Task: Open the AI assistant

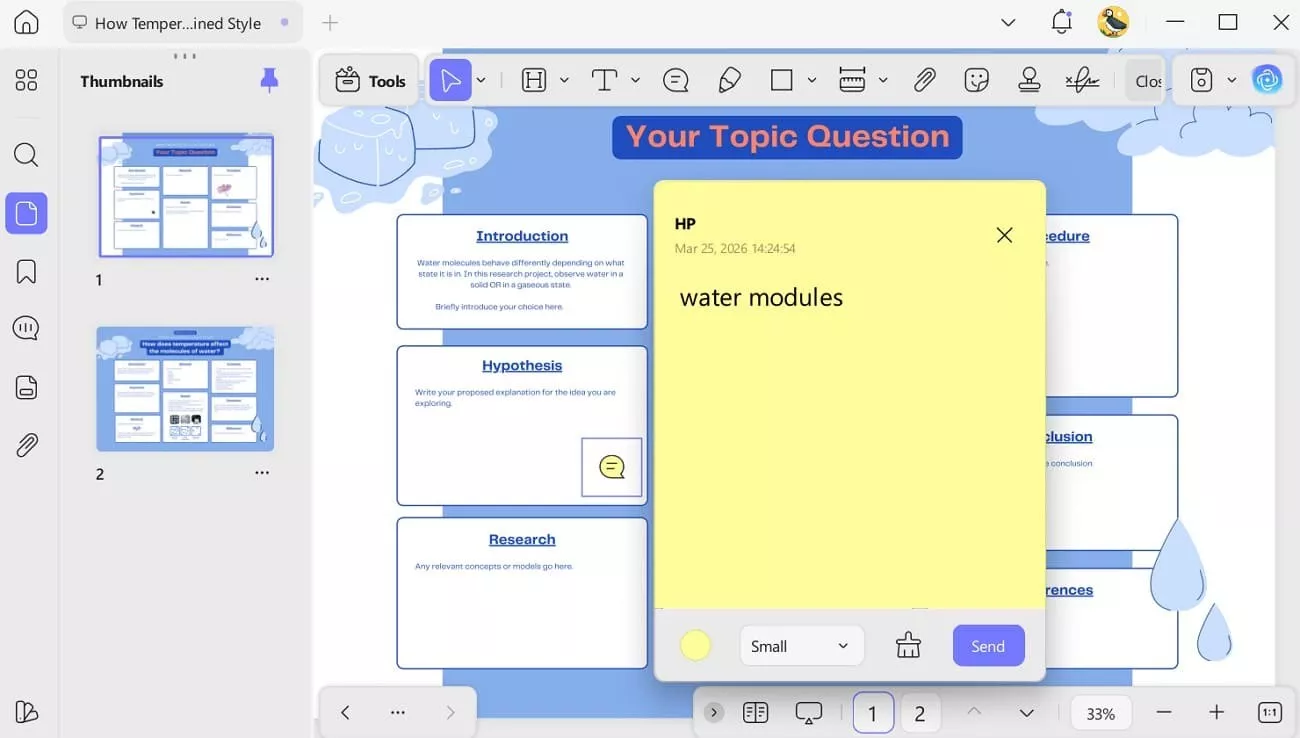Action: [1268, 79]
